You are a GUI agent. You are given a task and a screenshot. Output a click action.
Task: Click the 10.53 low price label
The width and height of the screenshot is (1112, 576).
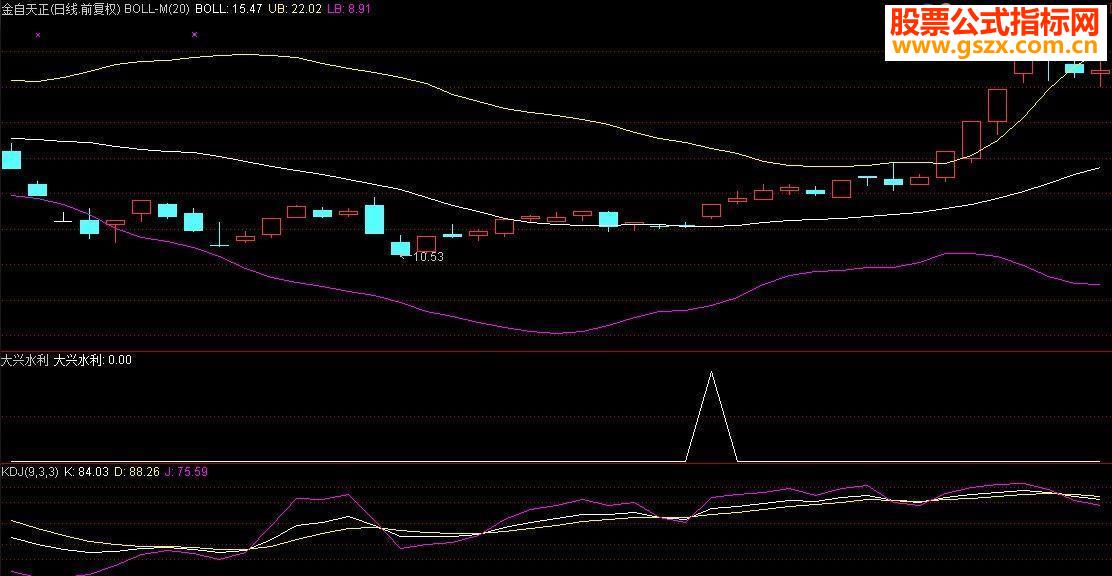click(x=428, y=257)
